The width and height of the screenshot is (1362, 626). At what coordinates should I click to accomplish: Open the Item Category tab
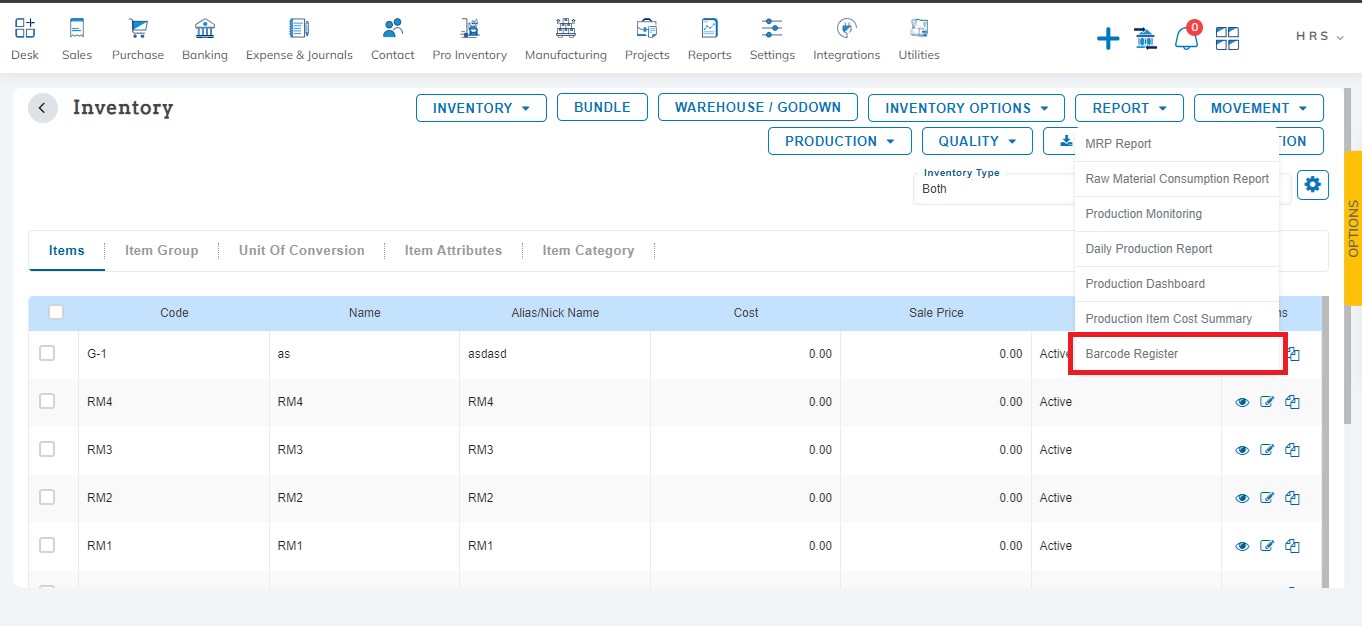[588, 250]
